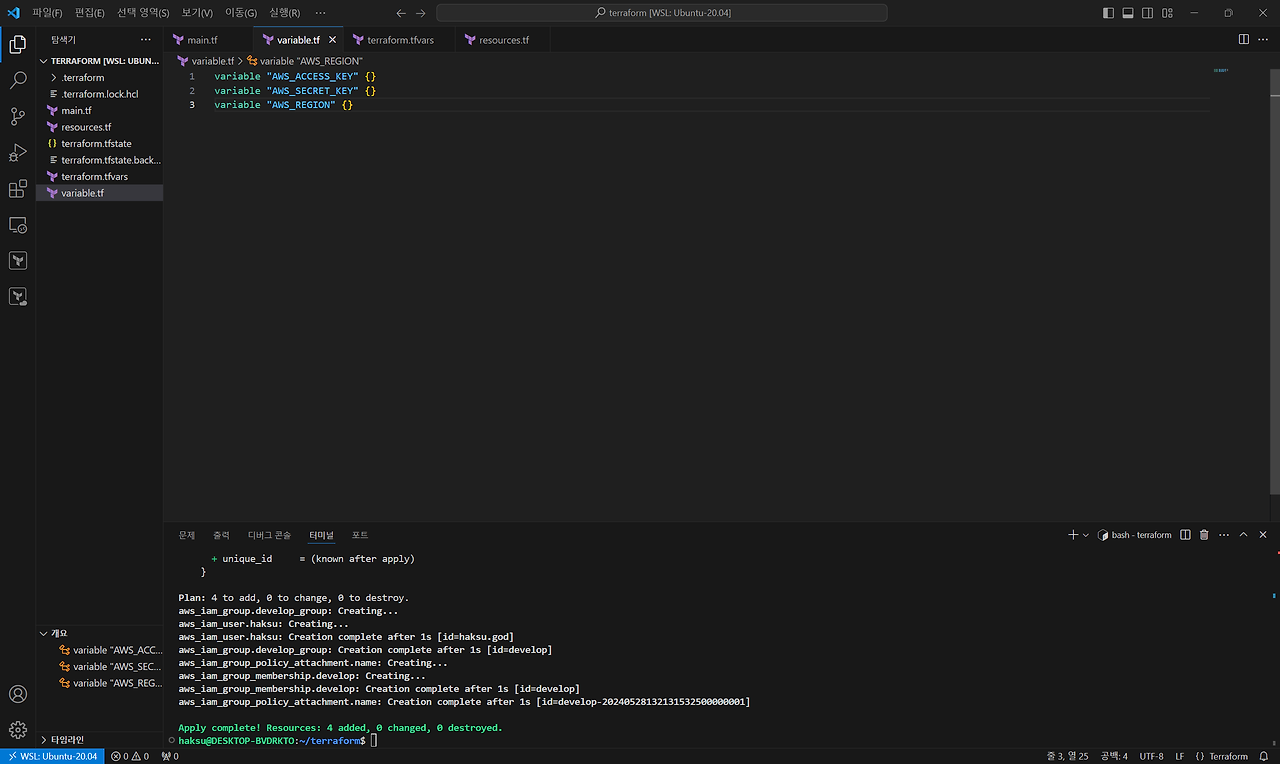Toggle the primary side bar layout button
1280x764 pixels.
[1108, 13]
